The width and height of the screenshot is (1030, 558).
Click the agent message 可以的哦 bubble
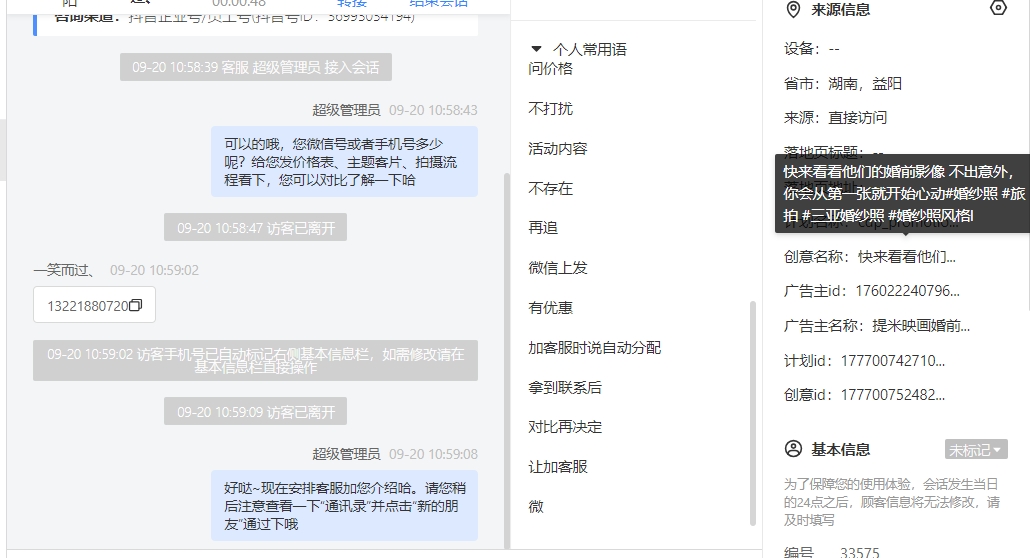tap(344, 162)
